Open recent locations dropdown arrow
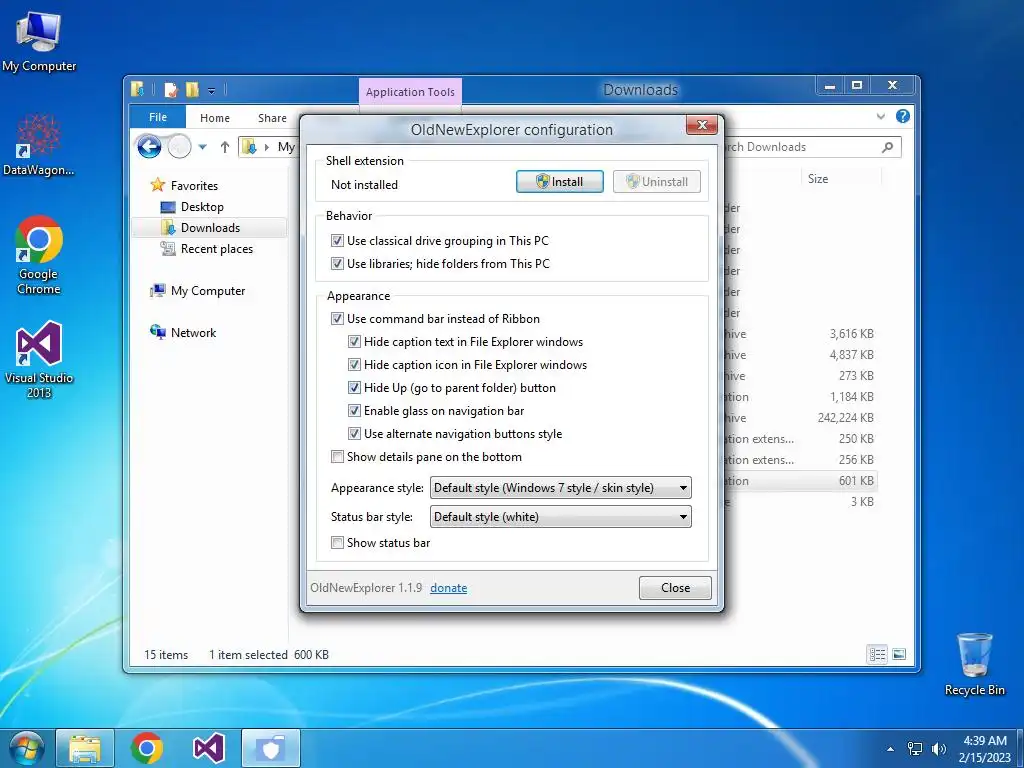 202,147
